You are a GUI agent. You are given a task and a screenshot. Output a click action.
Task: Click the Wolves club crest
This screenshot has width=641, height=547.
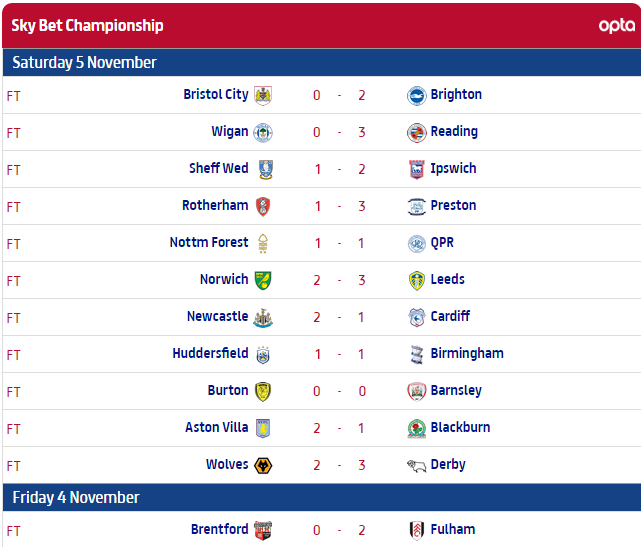[x=263, y=466]
